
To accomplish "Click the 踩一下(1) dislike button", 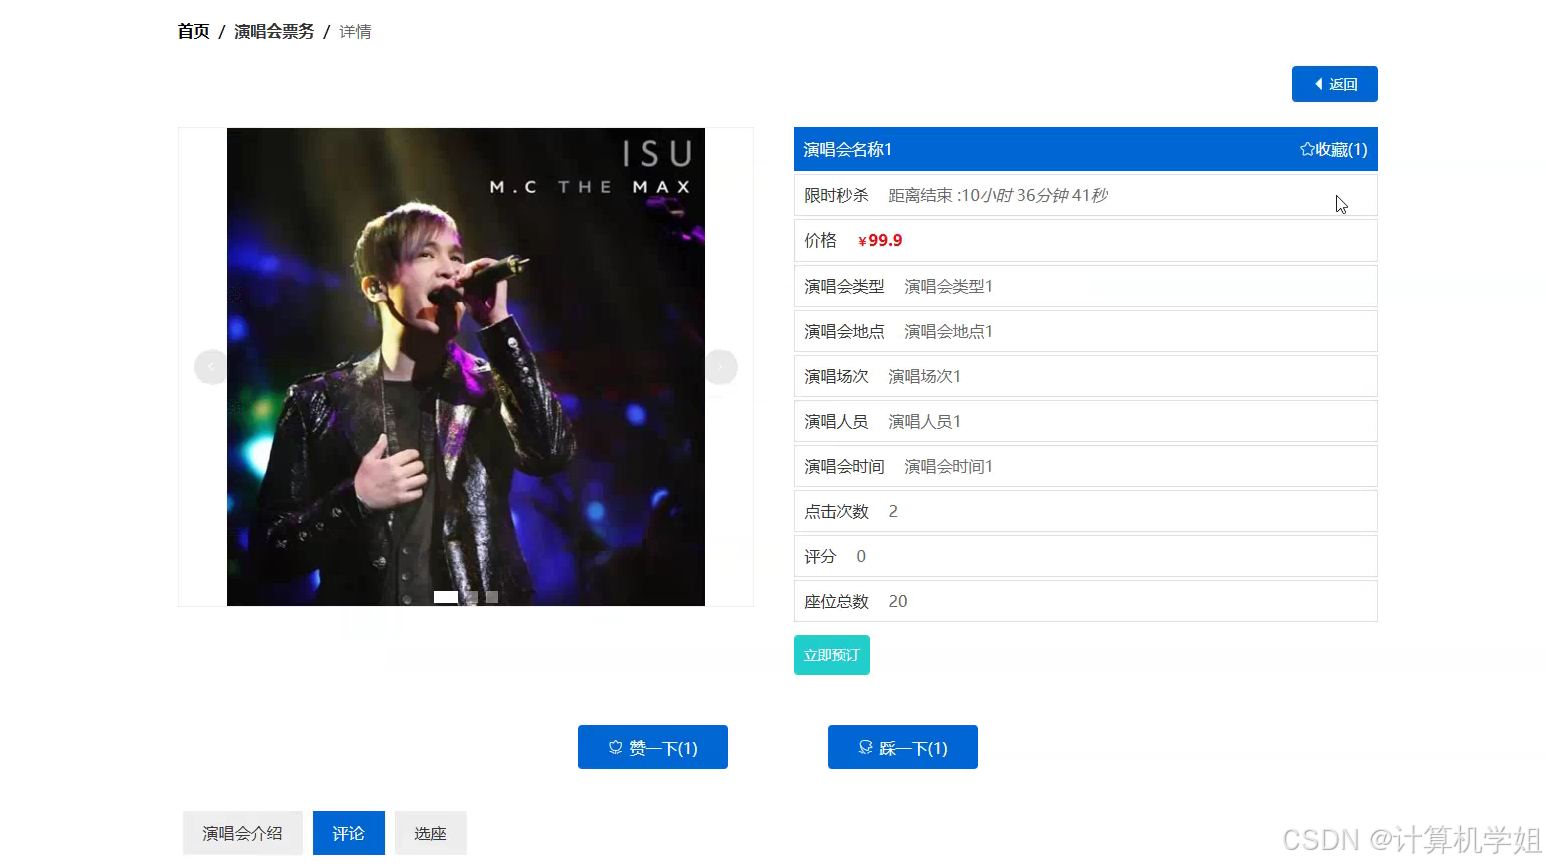I will point(902,747).
